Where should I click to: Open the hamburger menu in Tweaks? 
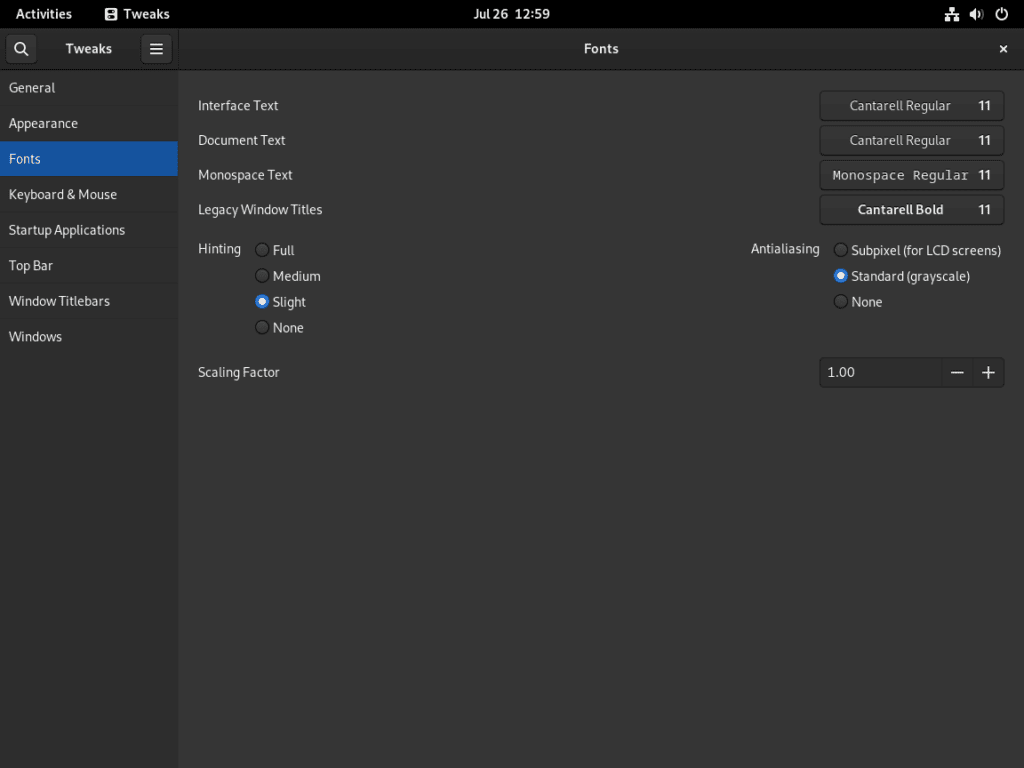coord(156,48)
